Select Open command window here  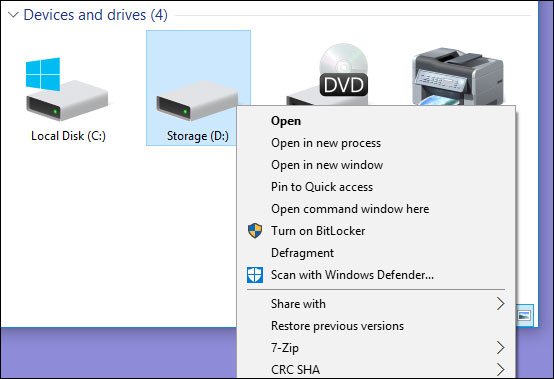[x=376, y=209]
